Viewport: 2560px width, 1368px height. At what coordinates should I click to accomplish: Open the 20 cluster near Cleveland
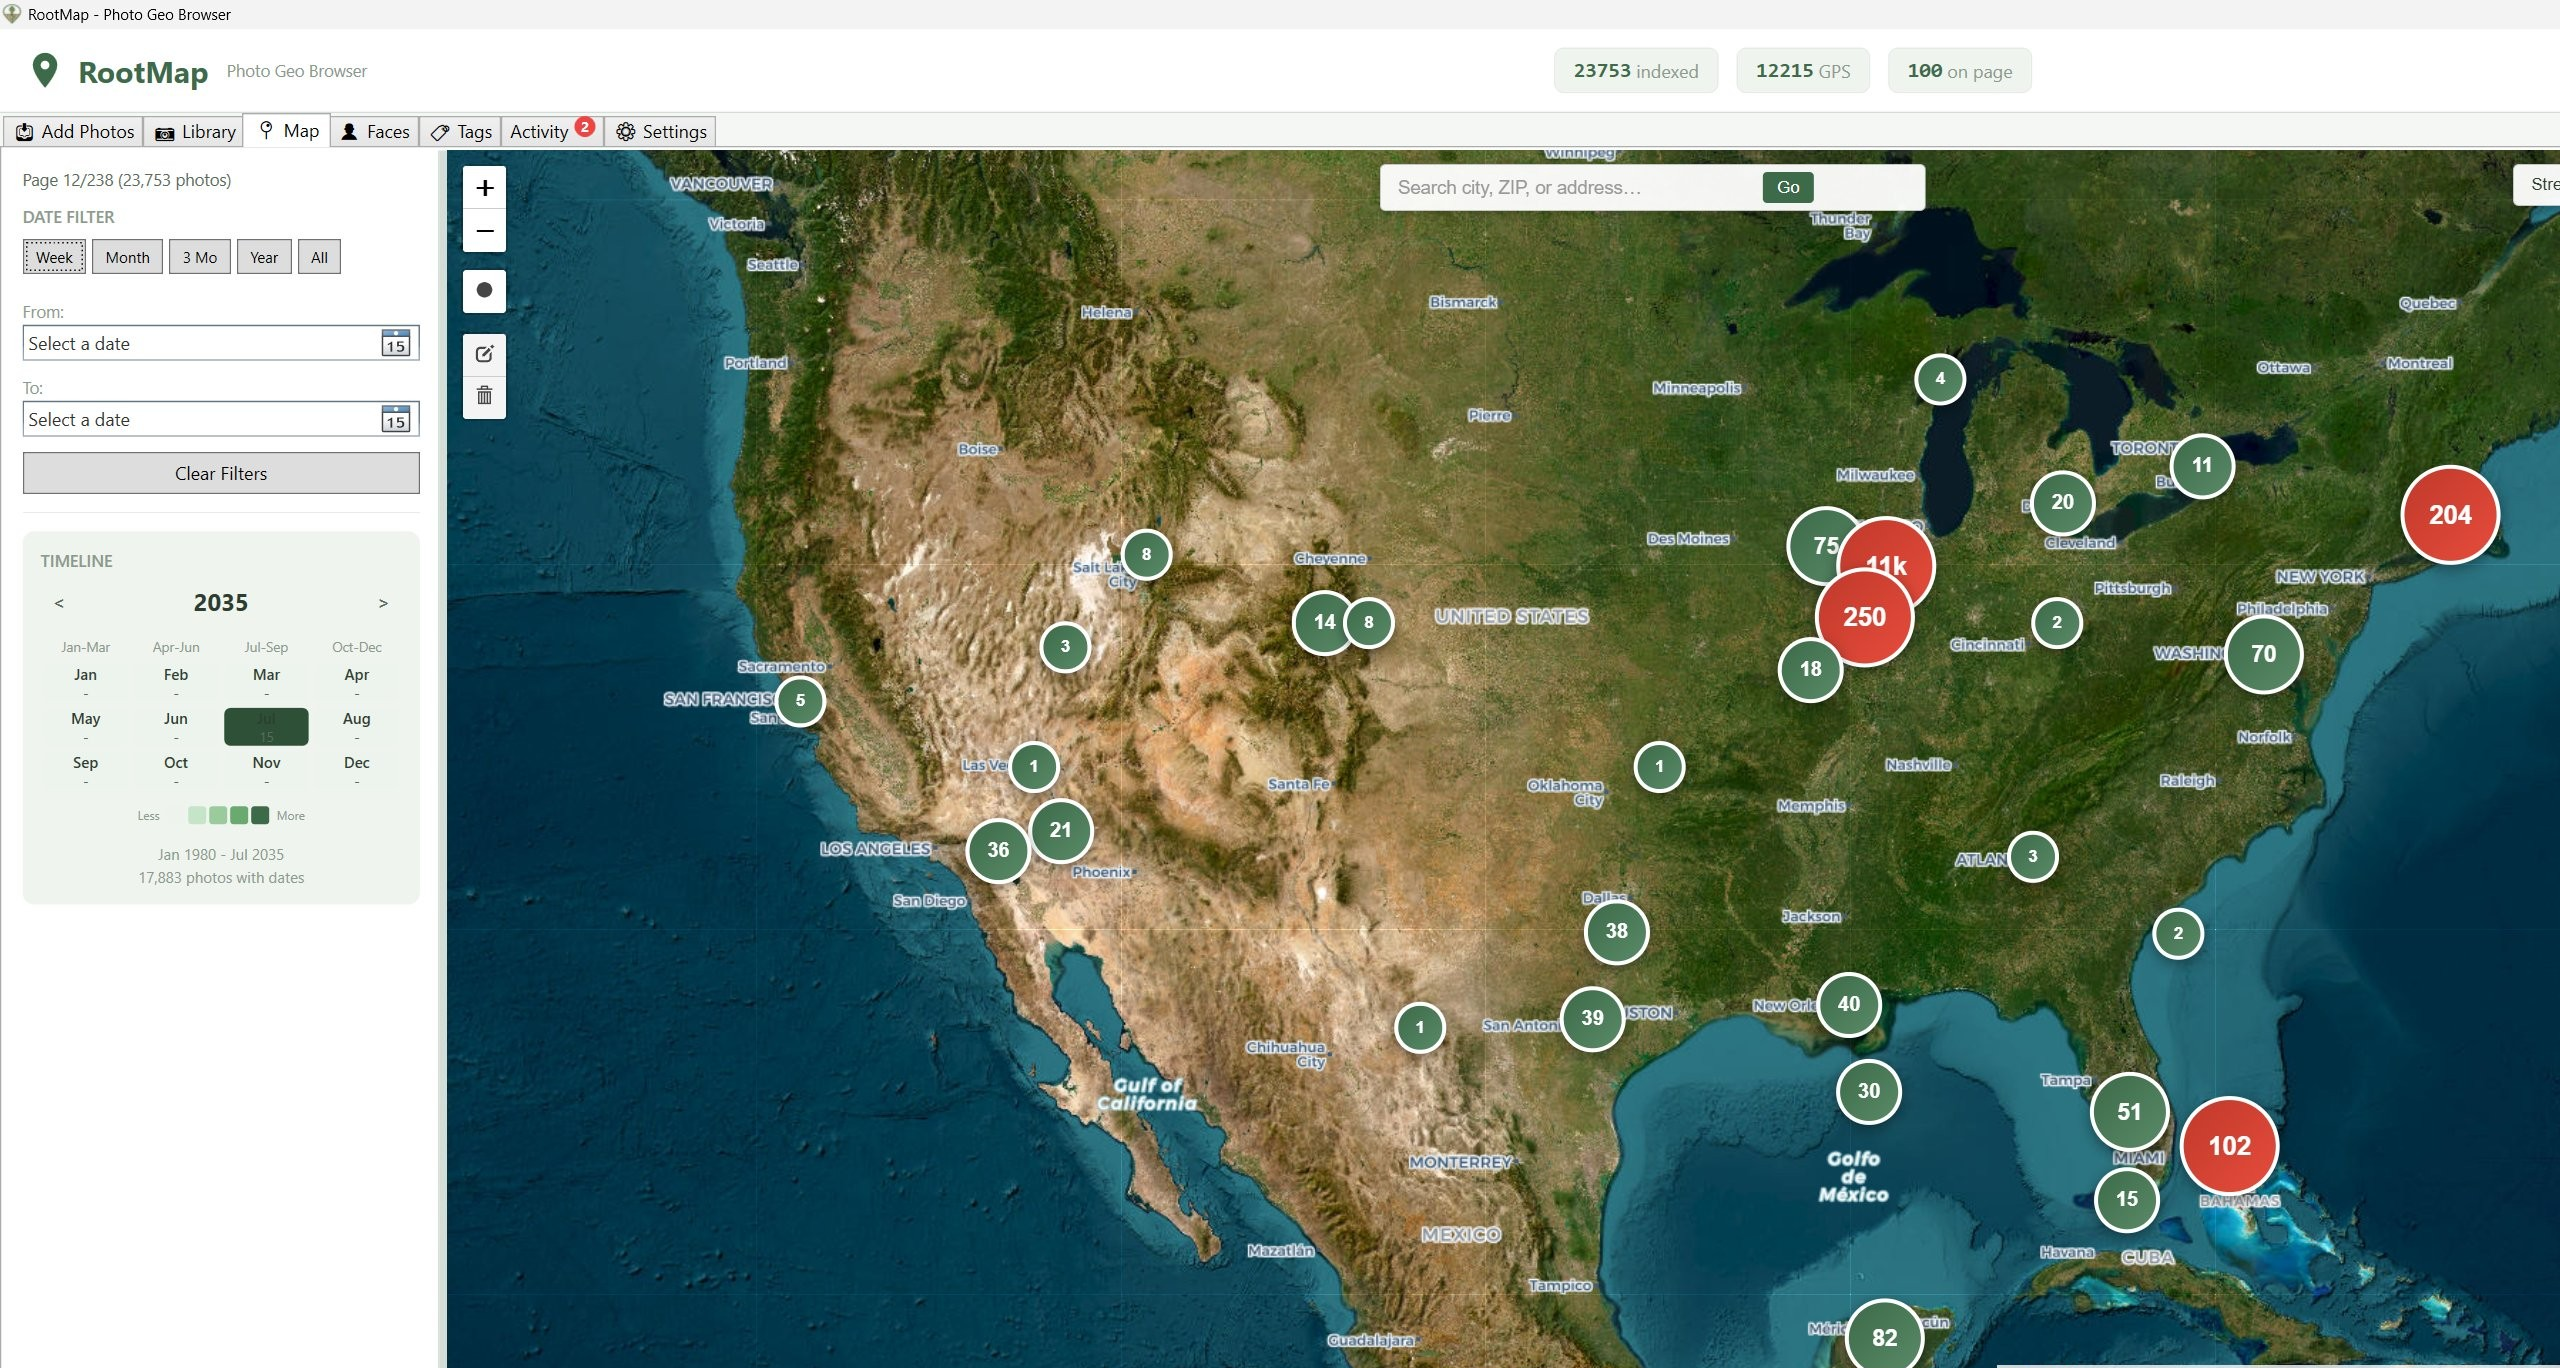pyautogui.click(x=2063, y=502)
